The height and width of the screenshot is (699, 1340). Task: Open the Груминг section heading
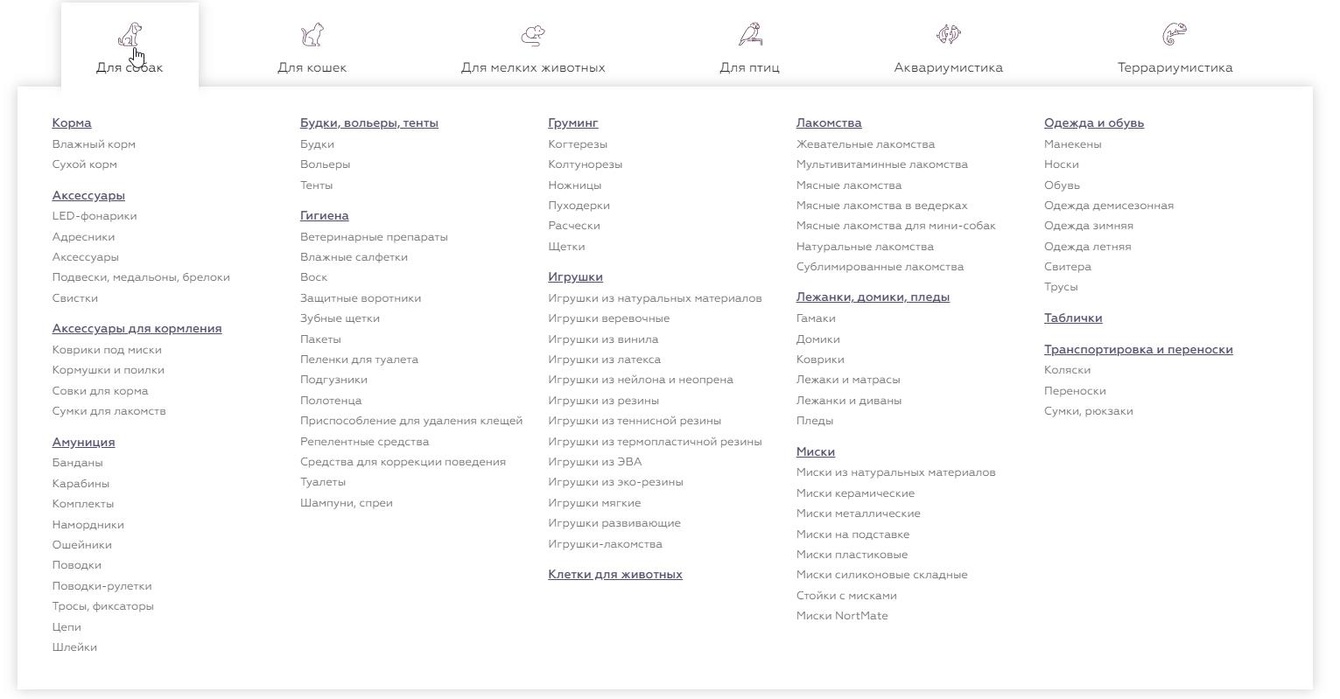(x=573, y=123)
